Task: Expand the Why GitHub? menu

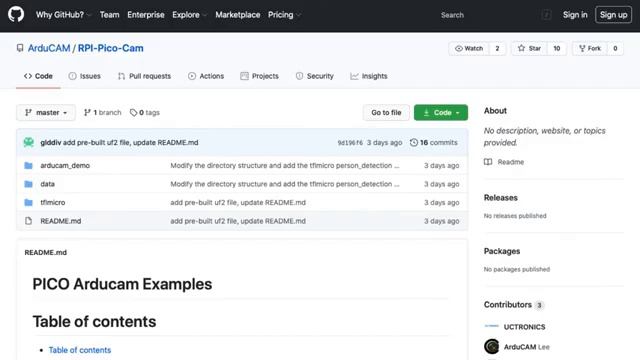Action: 63,15
